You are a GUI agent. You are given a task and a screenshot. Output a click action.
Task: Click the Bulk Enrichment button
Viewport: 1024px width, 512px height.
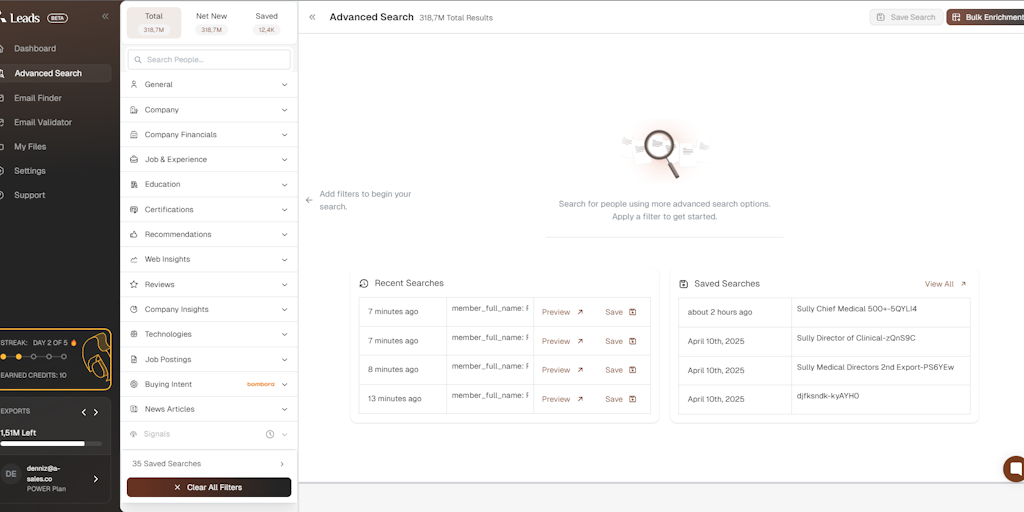coord(986,17)
